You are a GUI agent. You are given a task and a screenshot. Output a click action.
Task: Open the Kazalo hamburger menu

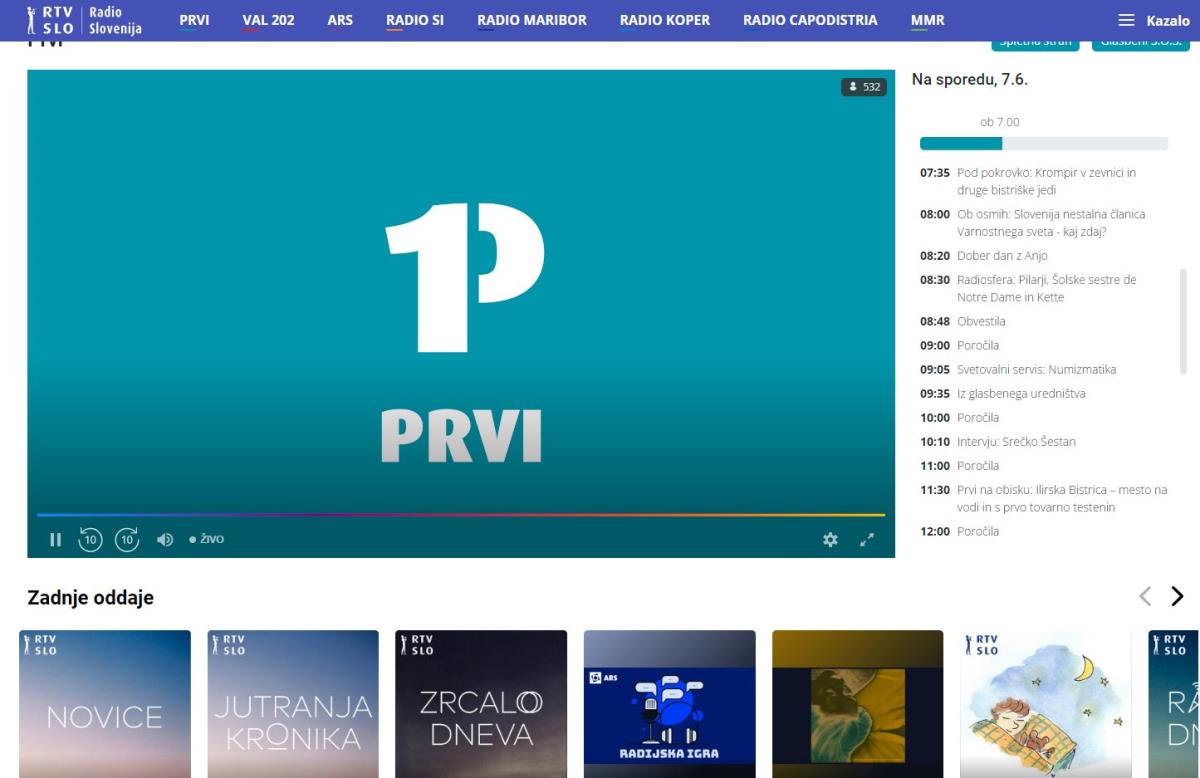[1153, 20]
